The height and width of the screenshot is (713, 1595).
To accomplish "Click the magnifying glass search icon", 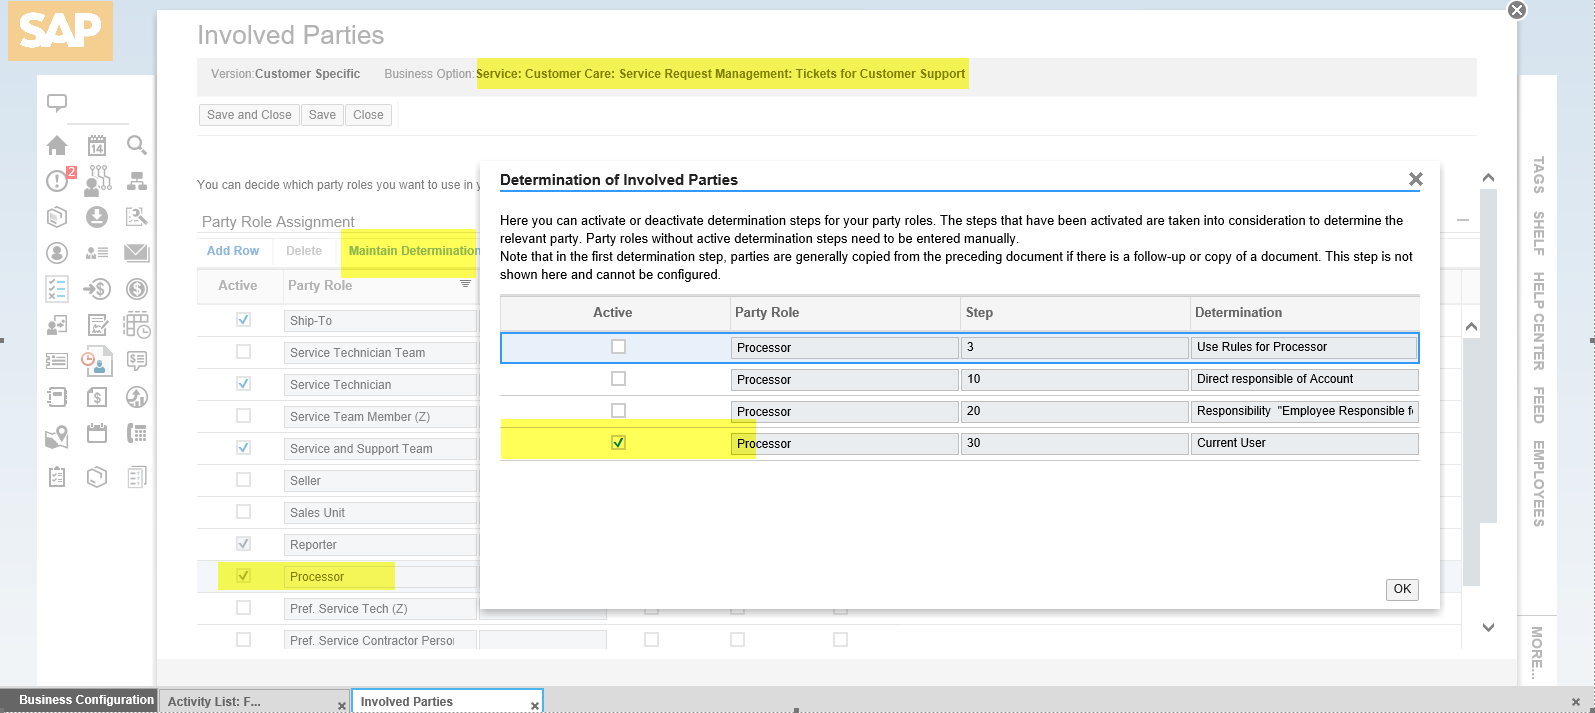I will [137, 145].
